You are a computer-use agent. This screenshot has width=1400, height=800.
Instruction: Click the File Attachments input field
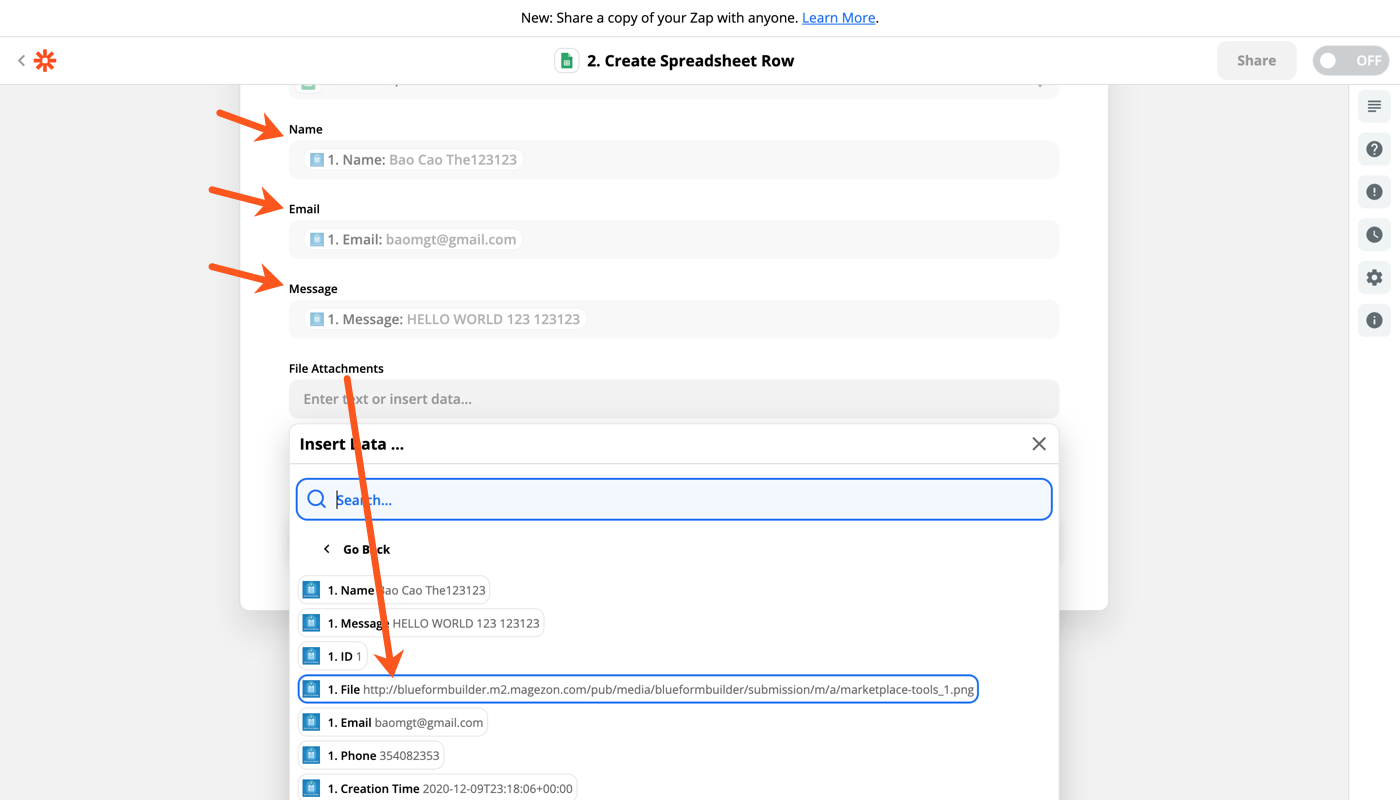[x=674, y=398]
